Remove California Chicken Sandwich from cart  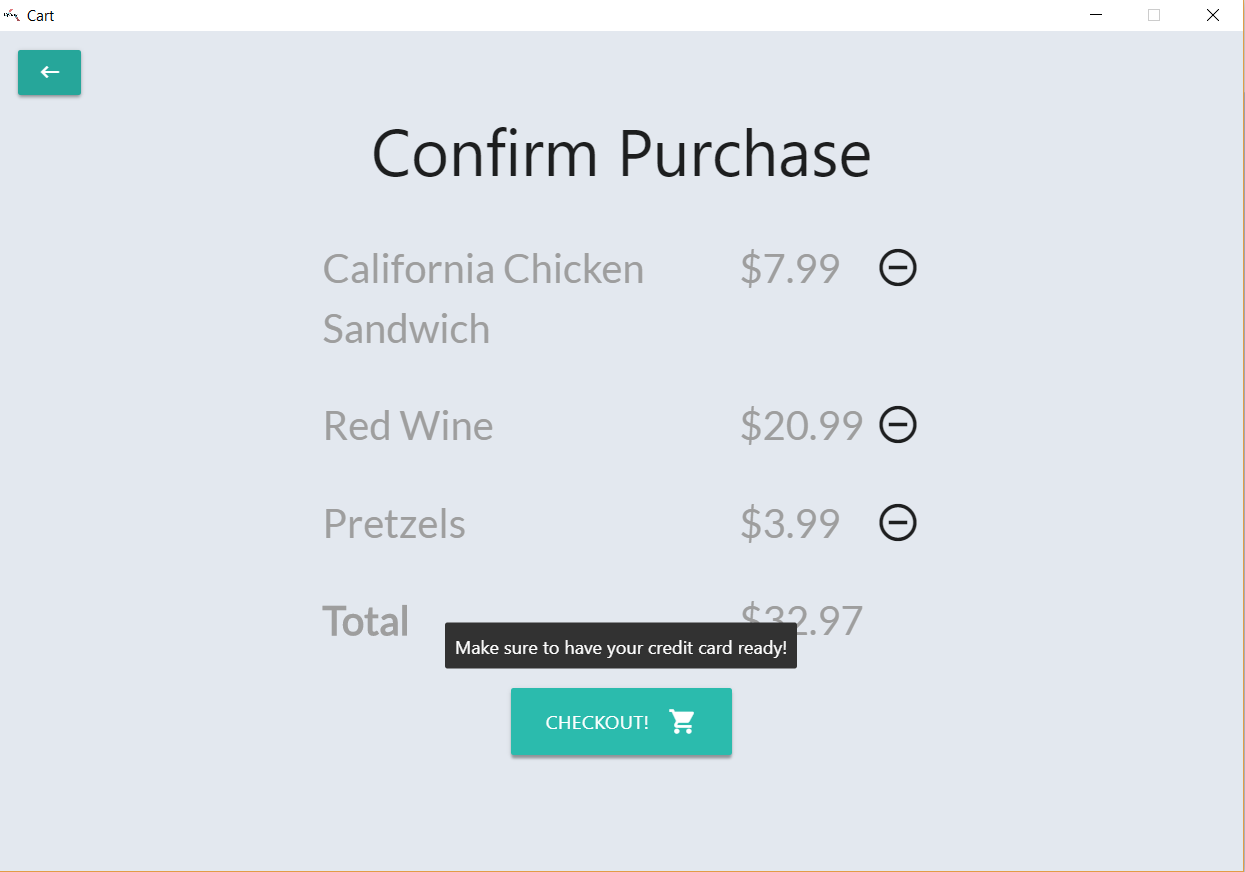point(897,268)
